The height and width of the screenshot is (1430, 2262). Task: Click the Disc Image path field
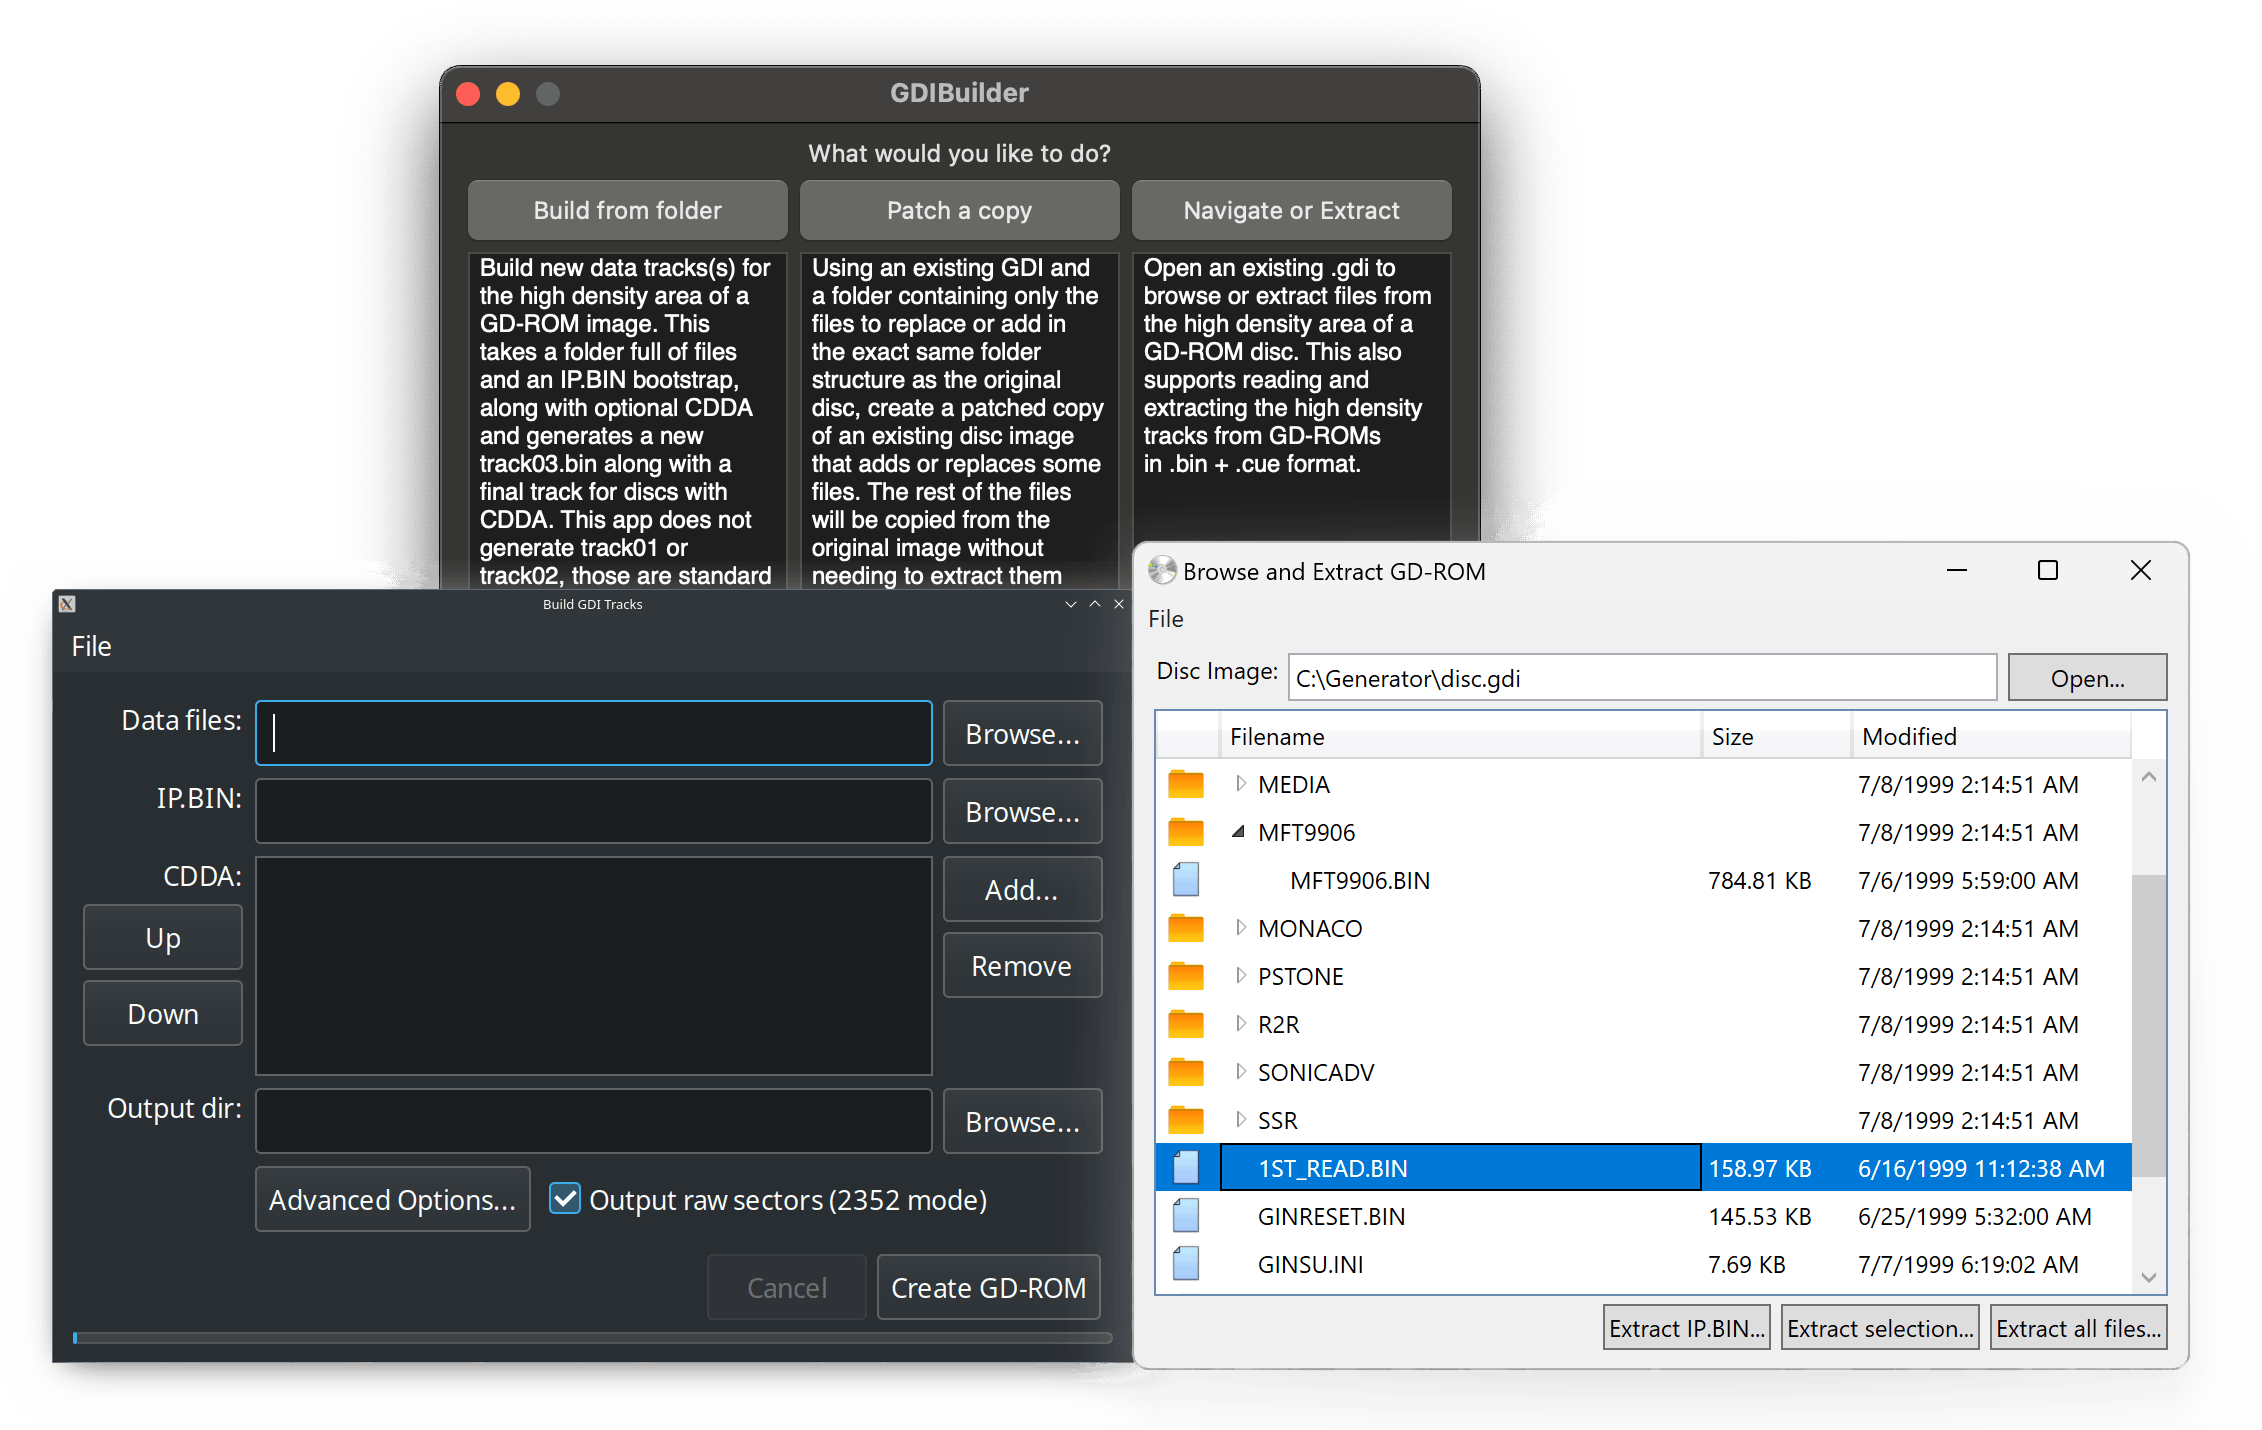pyautogui.click(x=1643, y=678)
